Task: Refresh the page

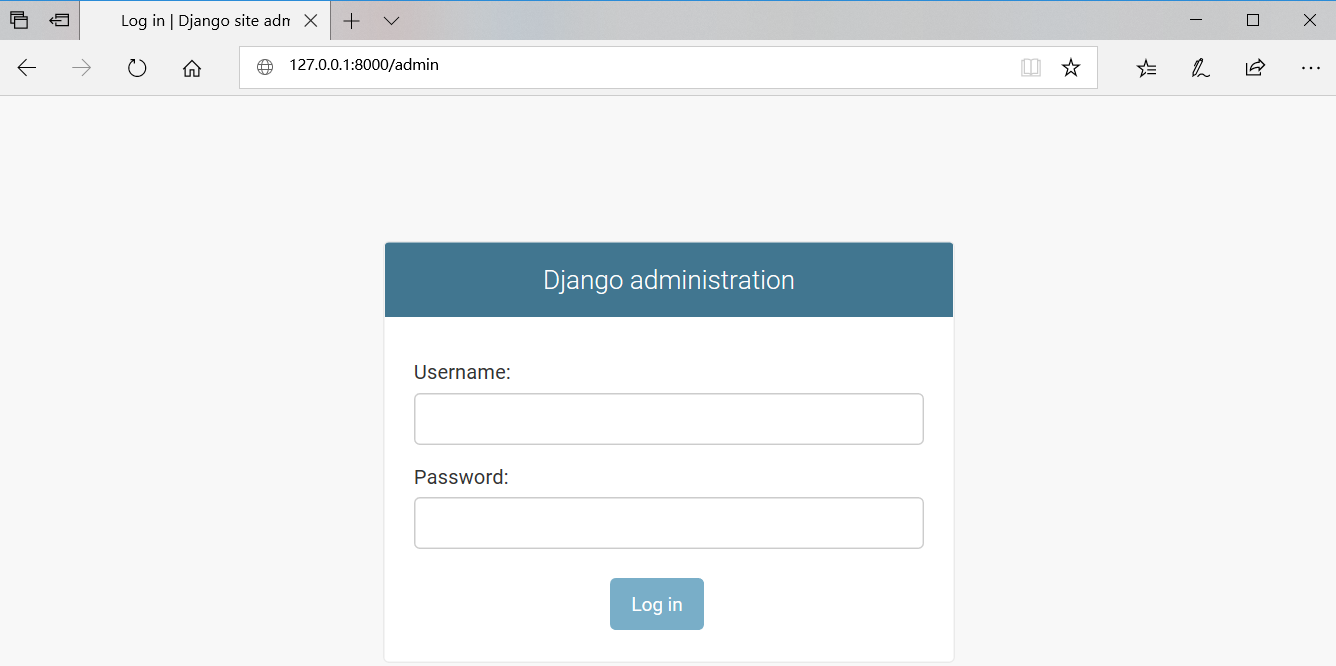Action: (x=137, y=67)
